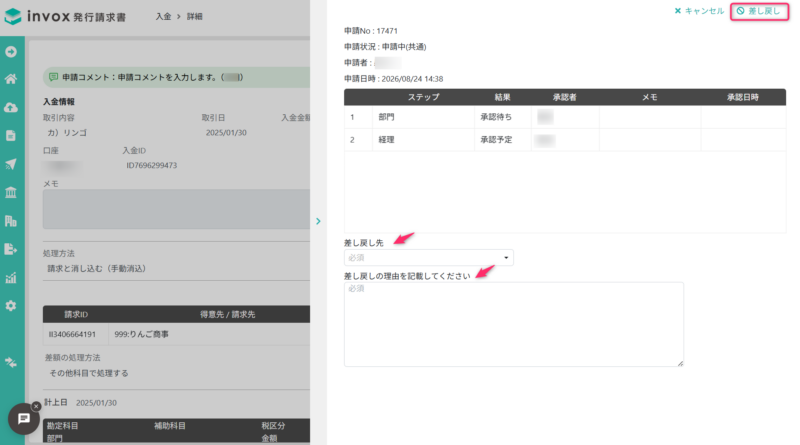
Task: Click the 承認待ち result cell
Action: tap(503, 117)
